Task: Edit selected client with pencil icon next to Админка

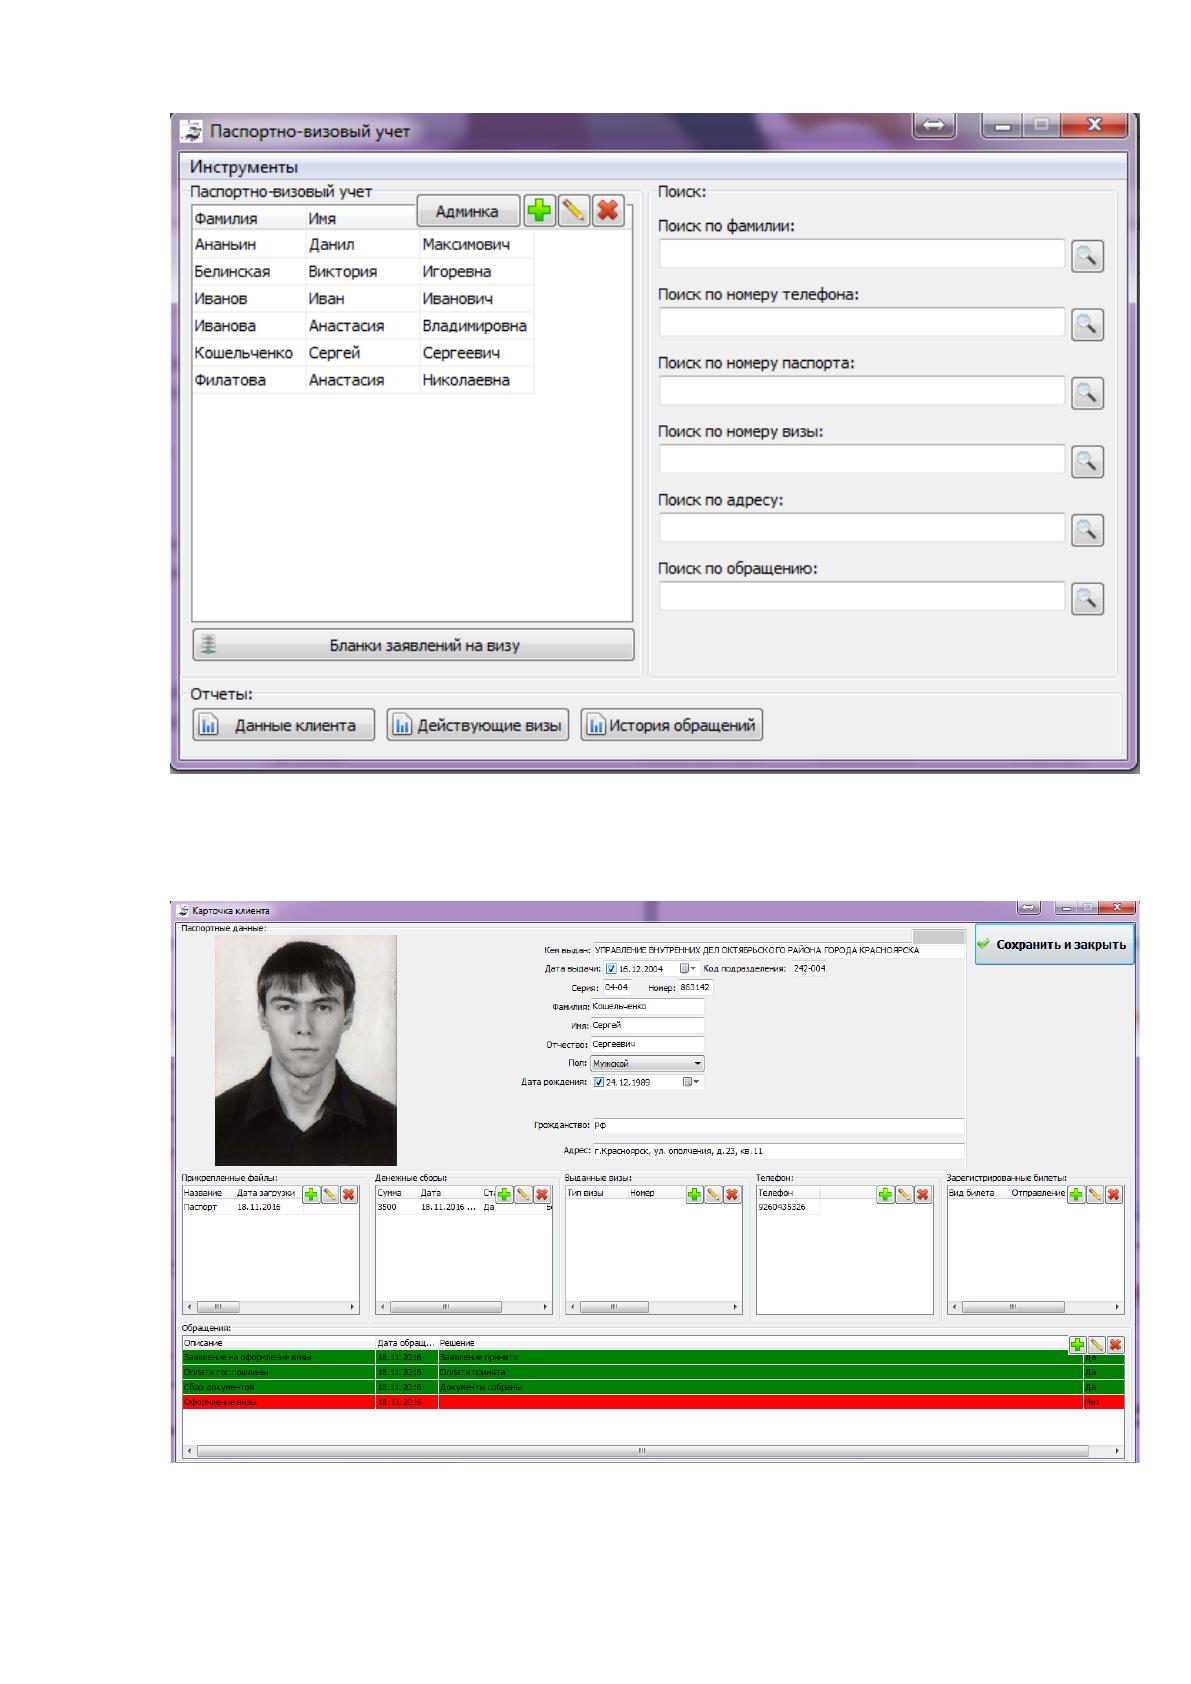Action: click(573, 211)
